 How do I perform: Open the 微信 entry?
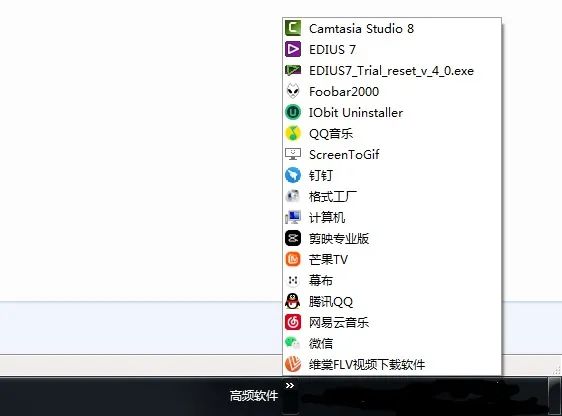pyautogui.click(x=392, y=343)
